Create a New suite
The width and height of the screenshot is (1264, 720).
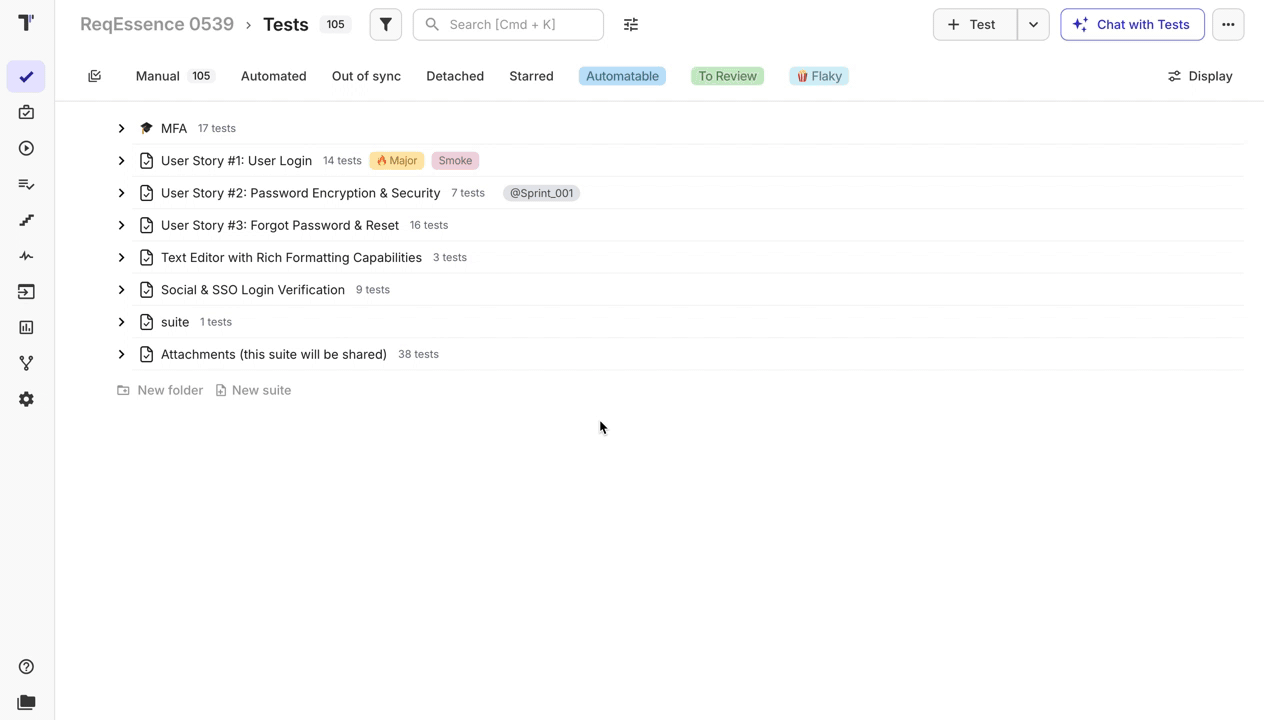[x=253, y=390]
